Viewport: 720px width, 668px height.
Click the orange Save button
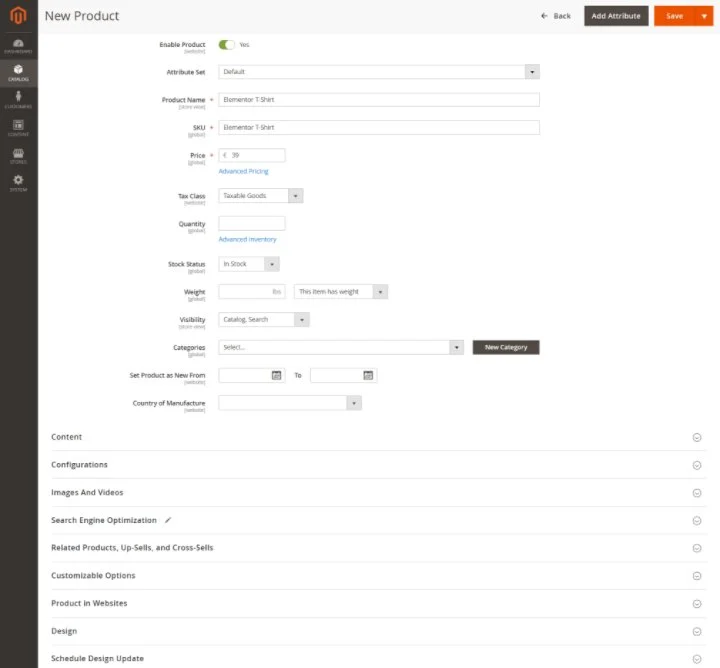[674, 16]
